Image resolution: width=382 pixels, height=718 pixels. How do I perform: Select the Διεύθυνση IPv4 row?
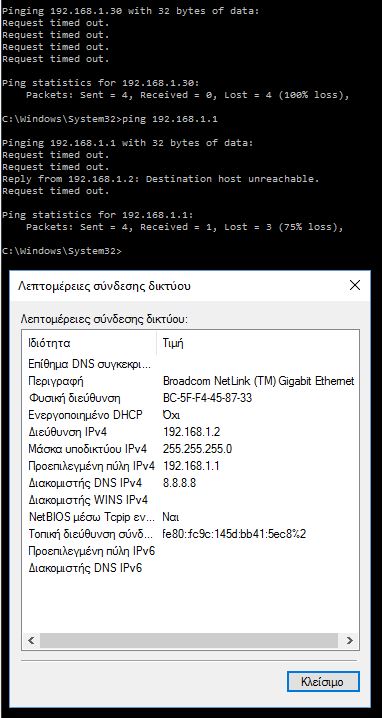[x=190, y=432]
